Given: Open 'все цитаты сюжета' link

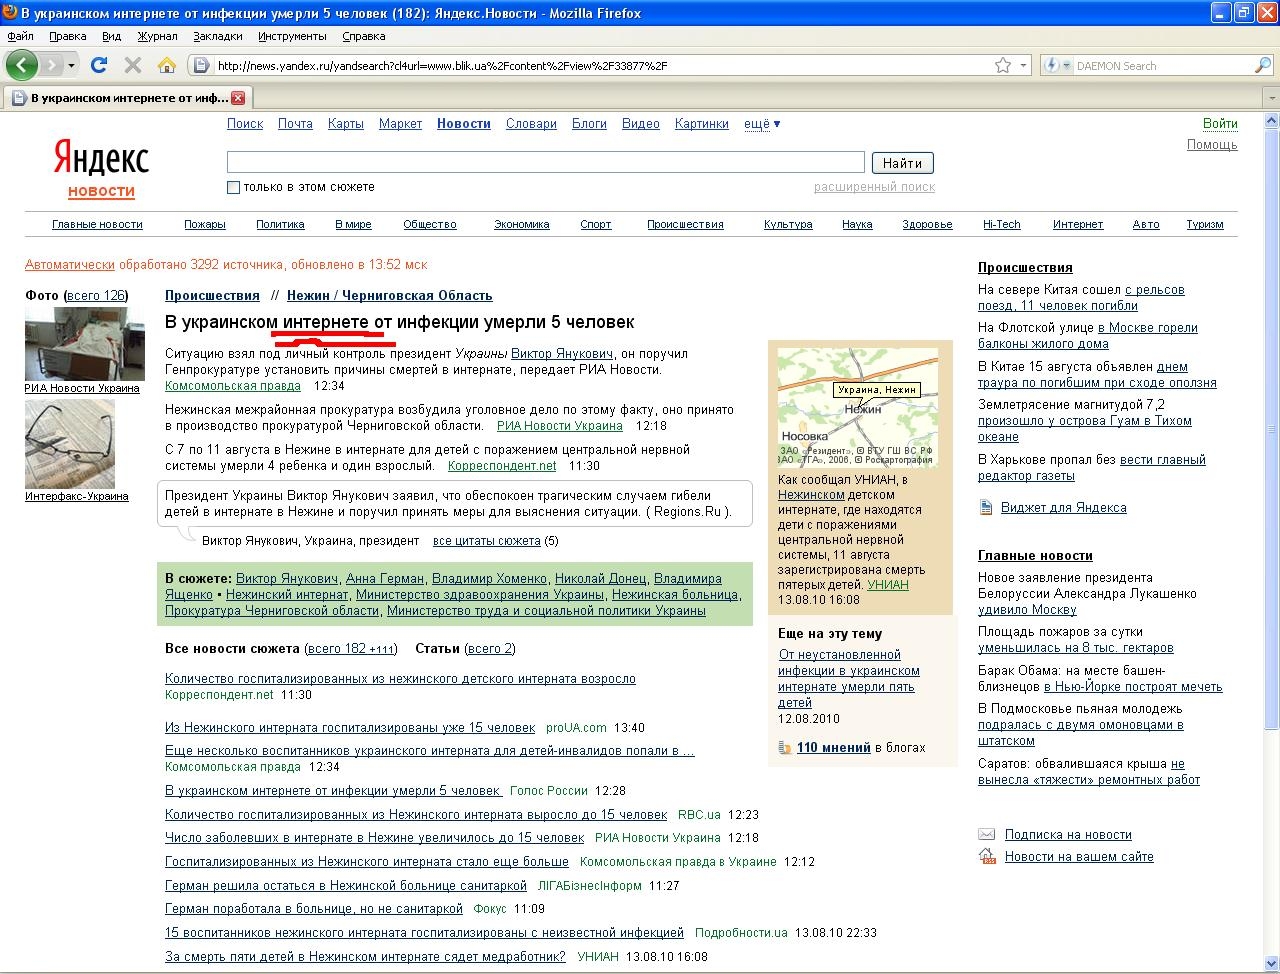Looking at the screenshot, I should [x=486, y=541].
